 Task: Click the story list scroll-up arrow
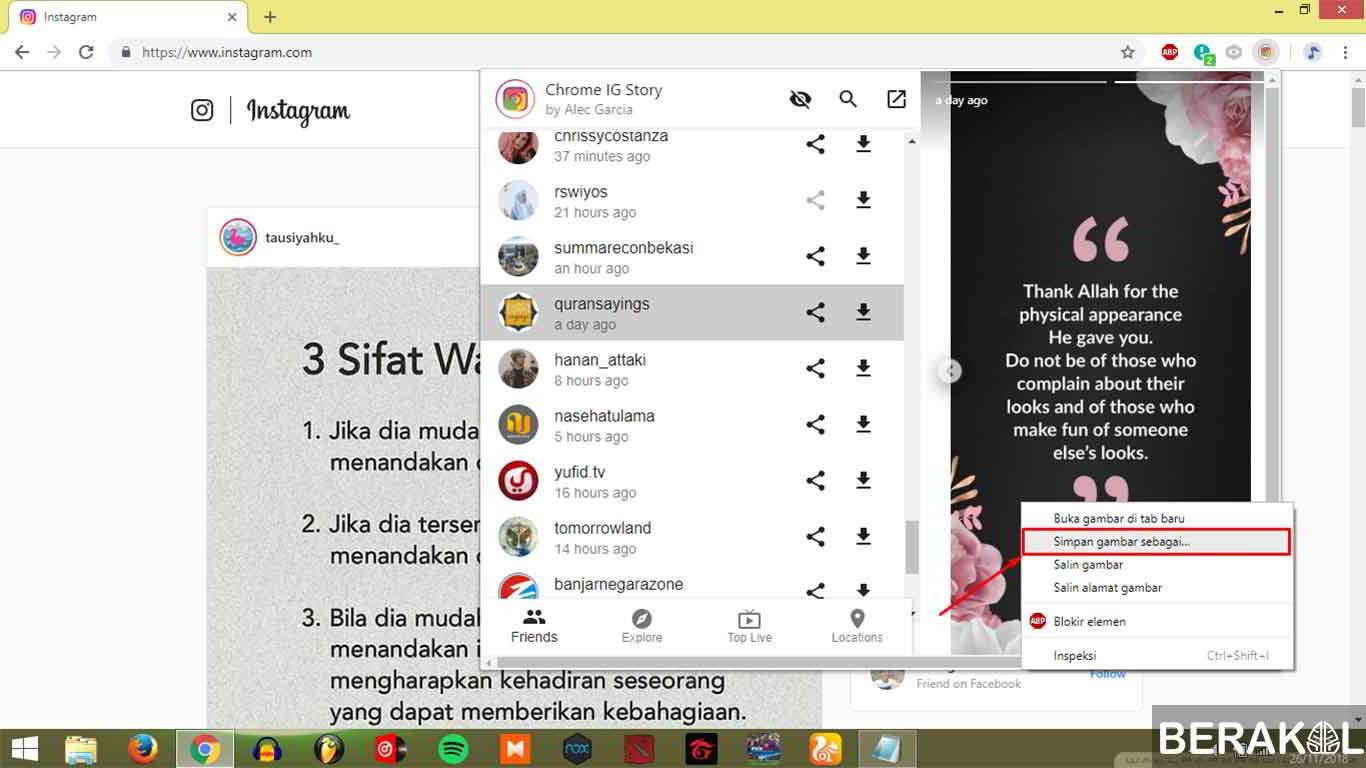911,142
